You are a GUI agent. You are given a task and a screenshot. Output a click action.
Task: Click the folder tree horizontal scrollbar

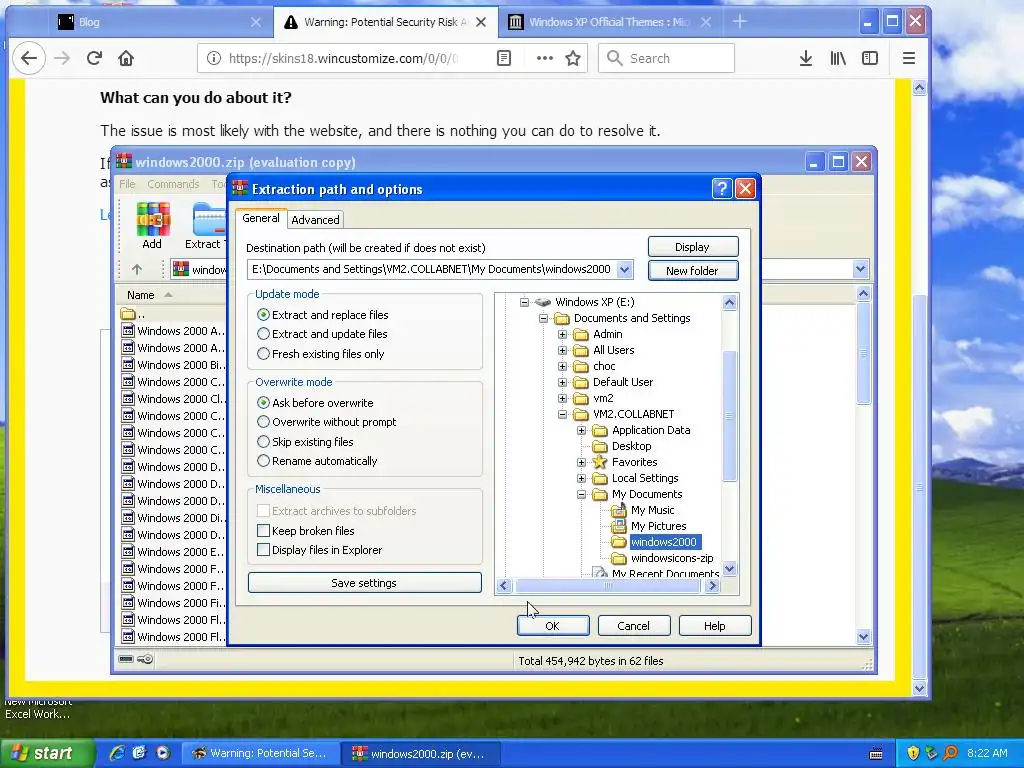click(607, 586)
